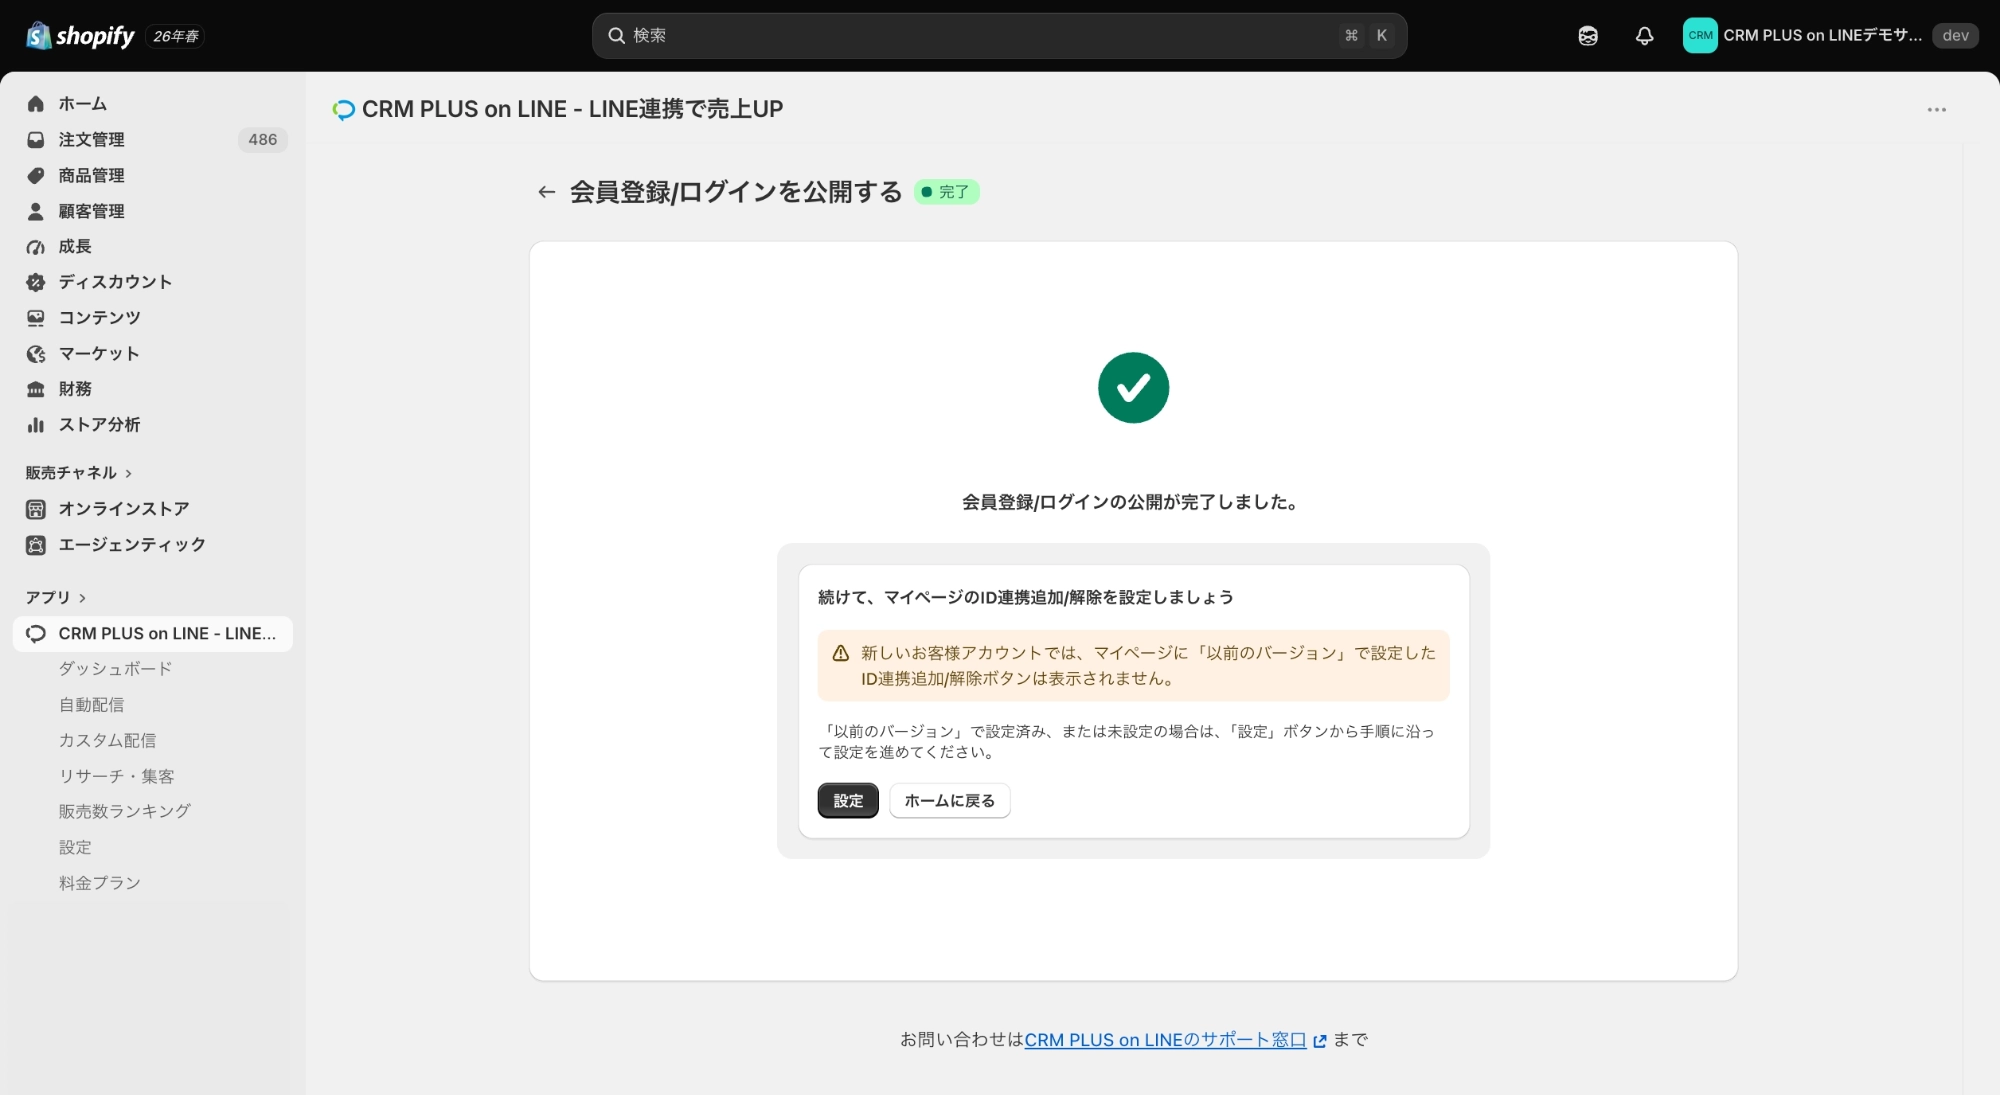Expand the 販売チャネル section
Image resolution: width=2000 pixels, height=1095 pixels.
[79, 473]
